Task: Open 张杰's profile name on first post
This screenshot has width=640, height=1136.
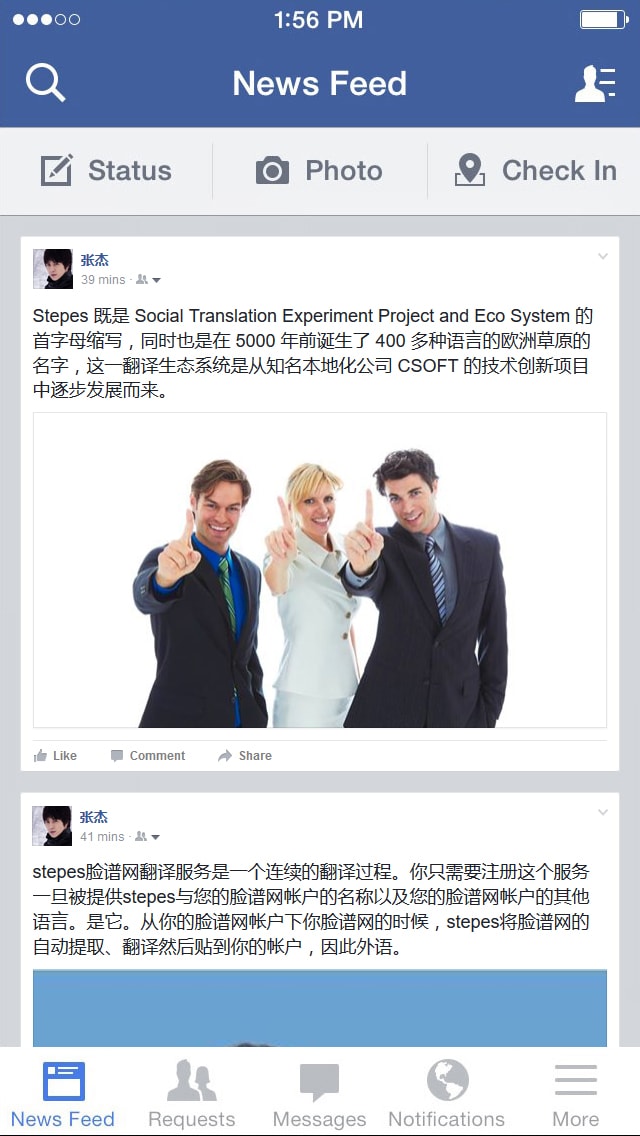Action: click(x=94, y=260)
